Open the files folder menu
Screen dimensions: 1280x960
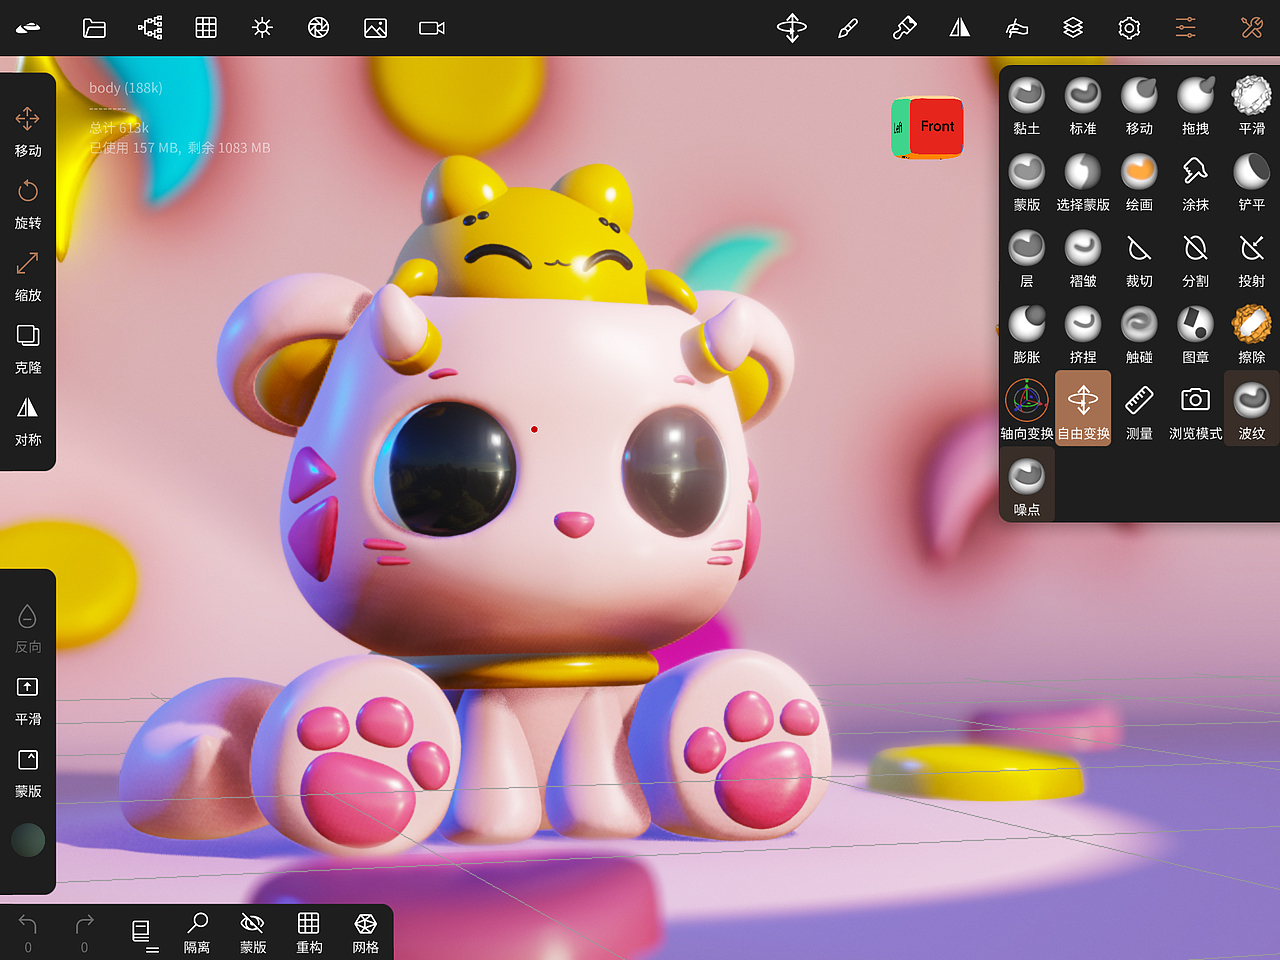point(94,28)
